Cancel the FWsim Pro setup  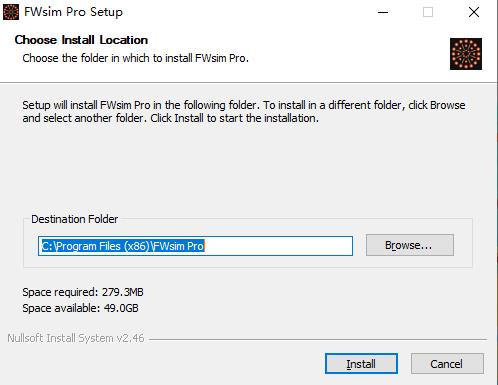coord(447,363)
